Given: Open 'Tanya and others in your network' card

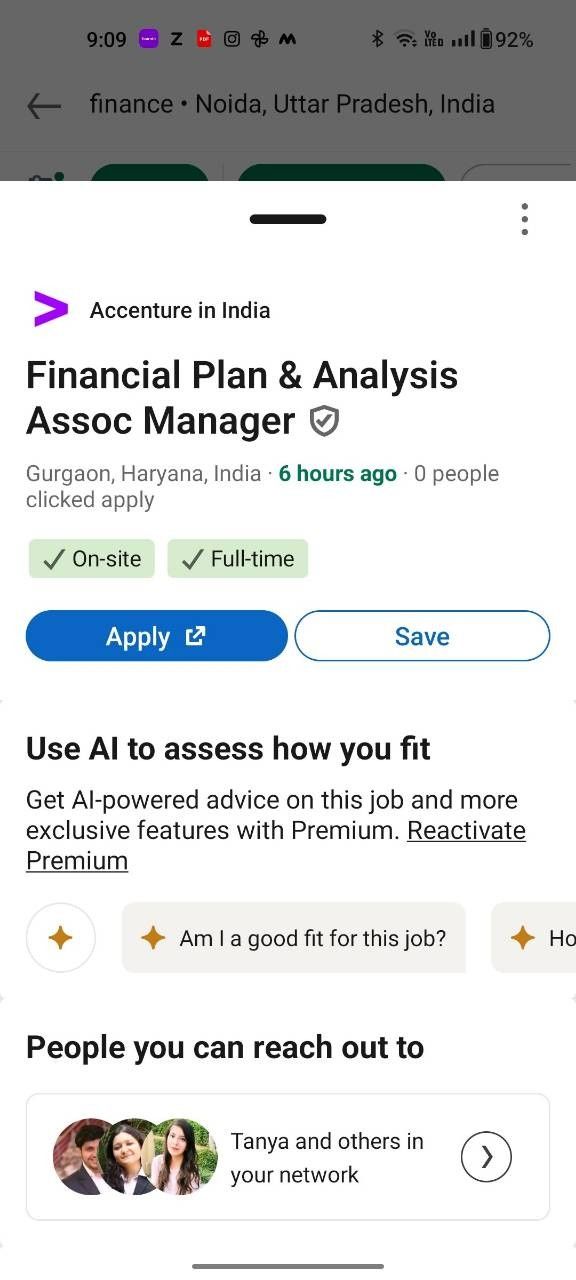Looking at the screenshot, I should [x=288, y=1157].
